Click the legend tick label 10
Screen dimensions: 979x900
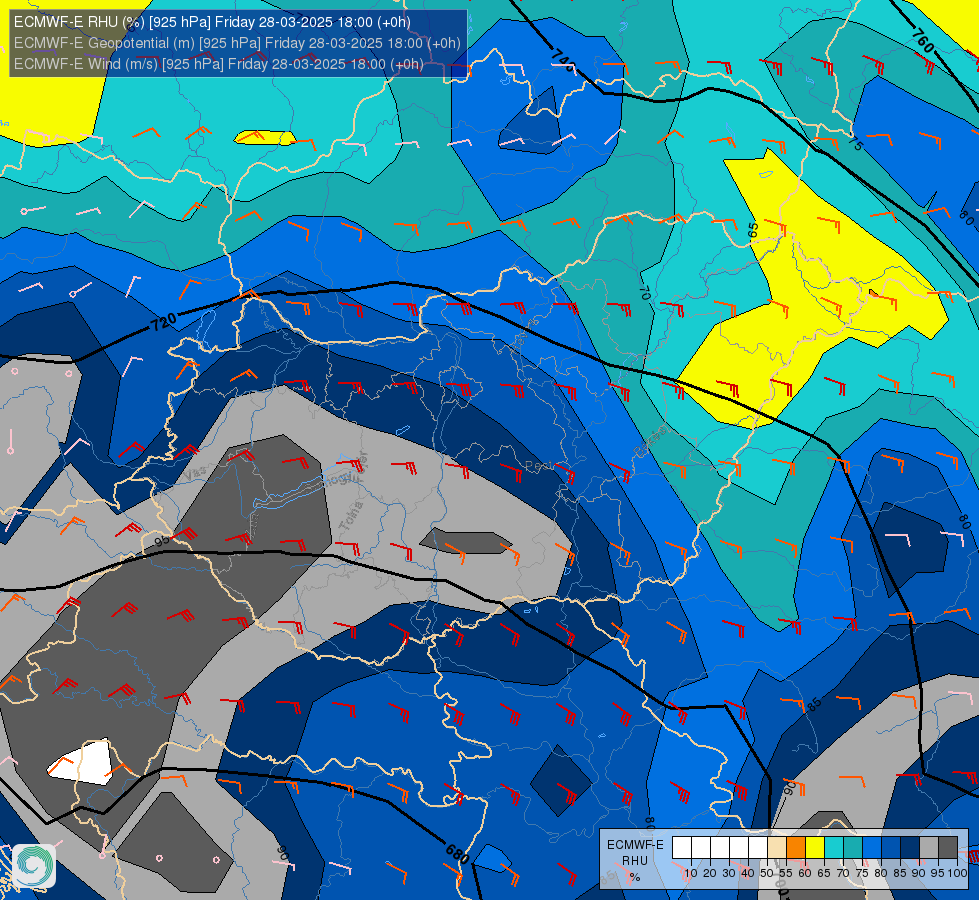[x=691, y=873]
